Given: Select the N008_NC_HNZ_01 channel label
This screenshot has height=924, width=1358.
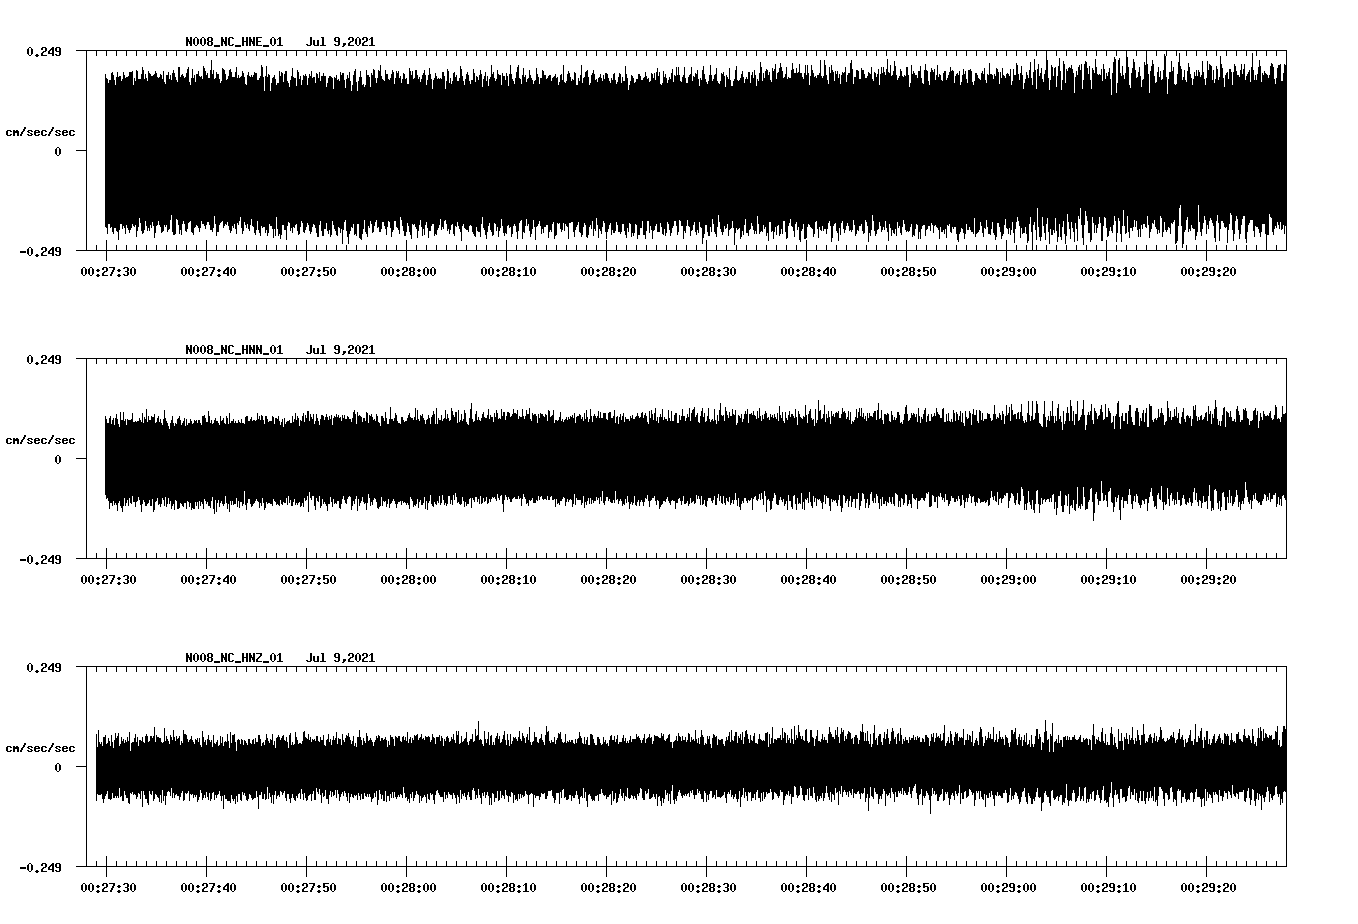Looking at the screenshot, I should point(233,658).
